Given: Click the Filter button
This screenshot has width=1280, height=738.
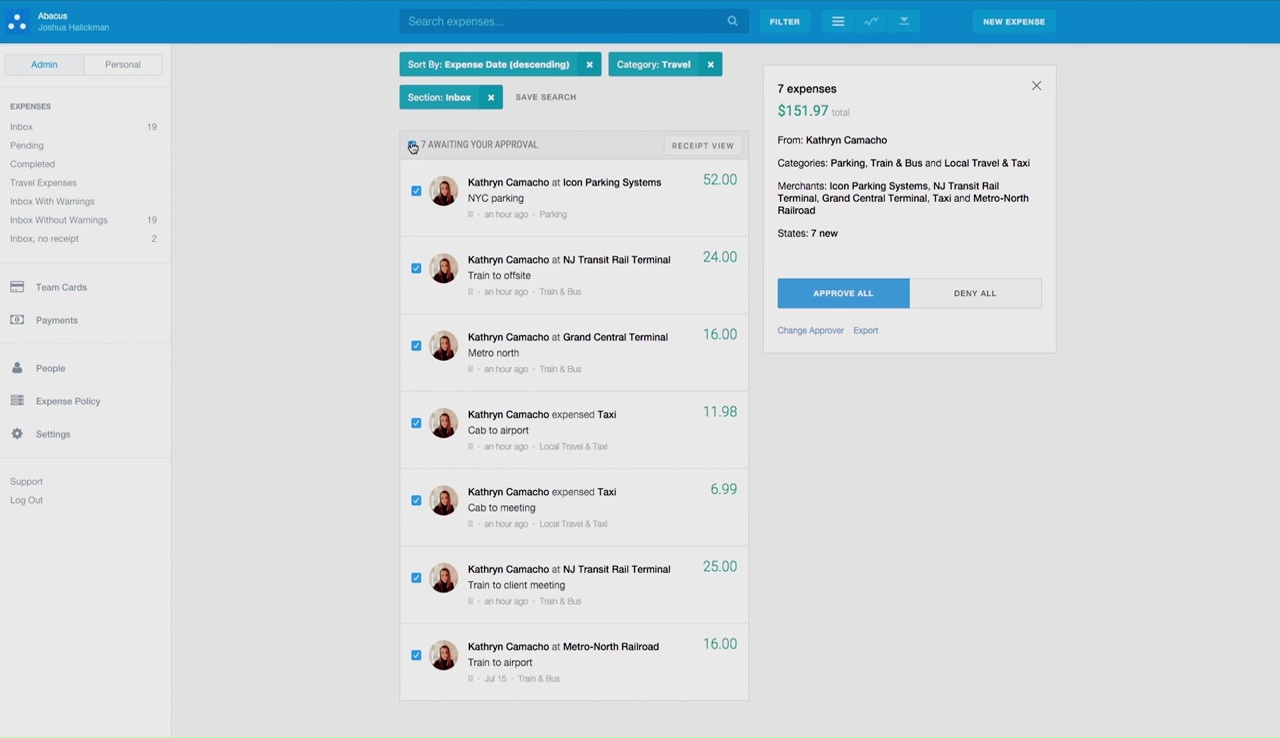Looking at the screenshot, I should (785, 21).
